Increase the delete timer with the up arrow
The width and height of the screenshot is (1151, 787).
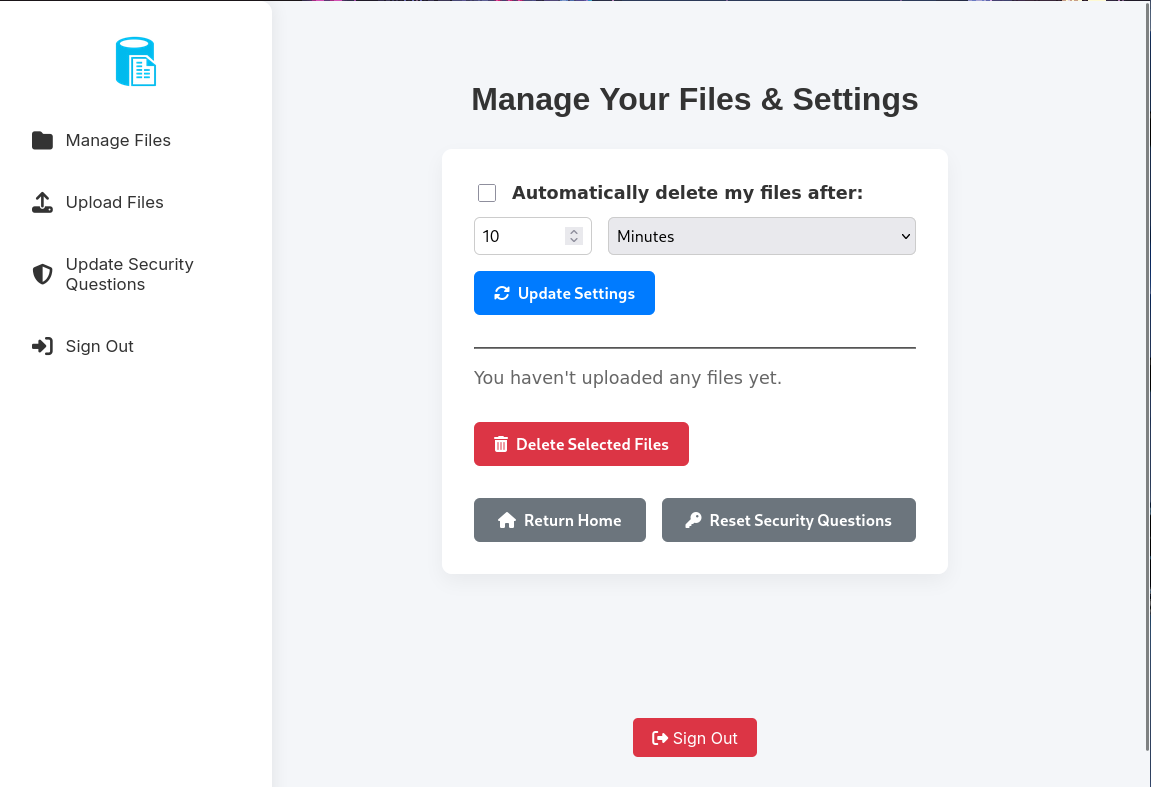coord(574,232)
